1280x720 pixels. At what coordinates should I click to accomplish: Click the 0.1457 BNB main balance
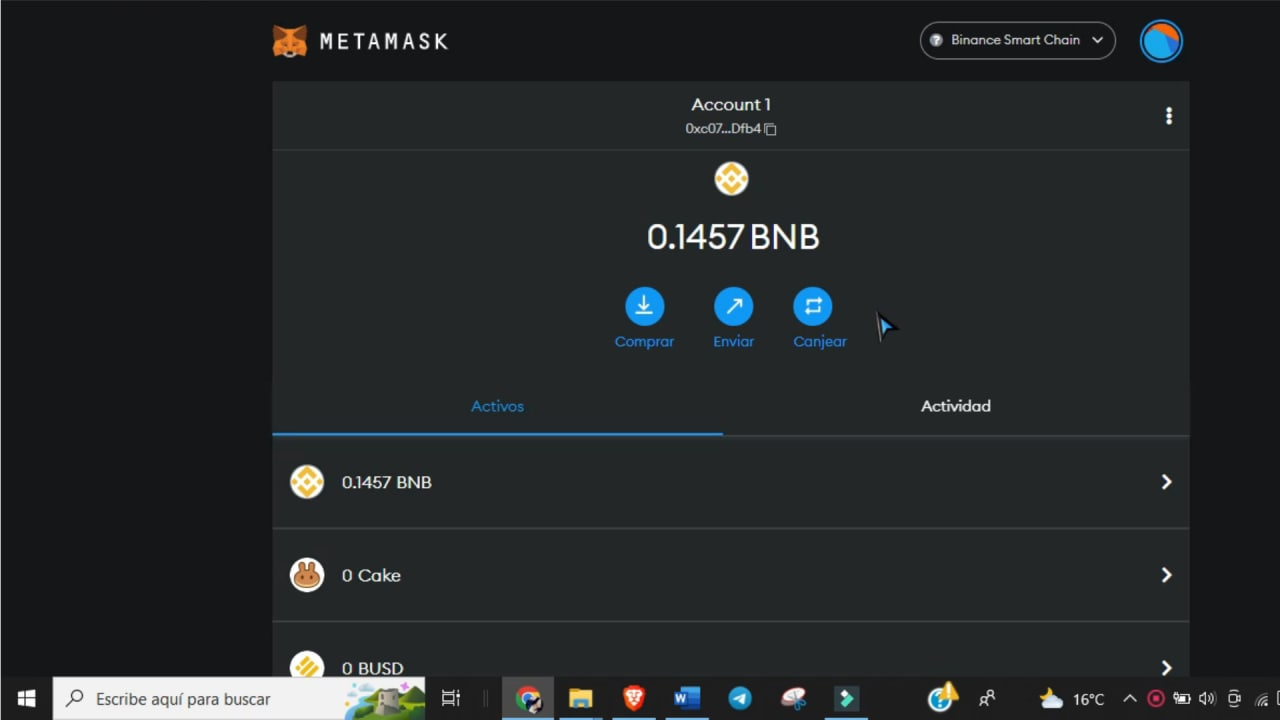click(x=732, y=237)
